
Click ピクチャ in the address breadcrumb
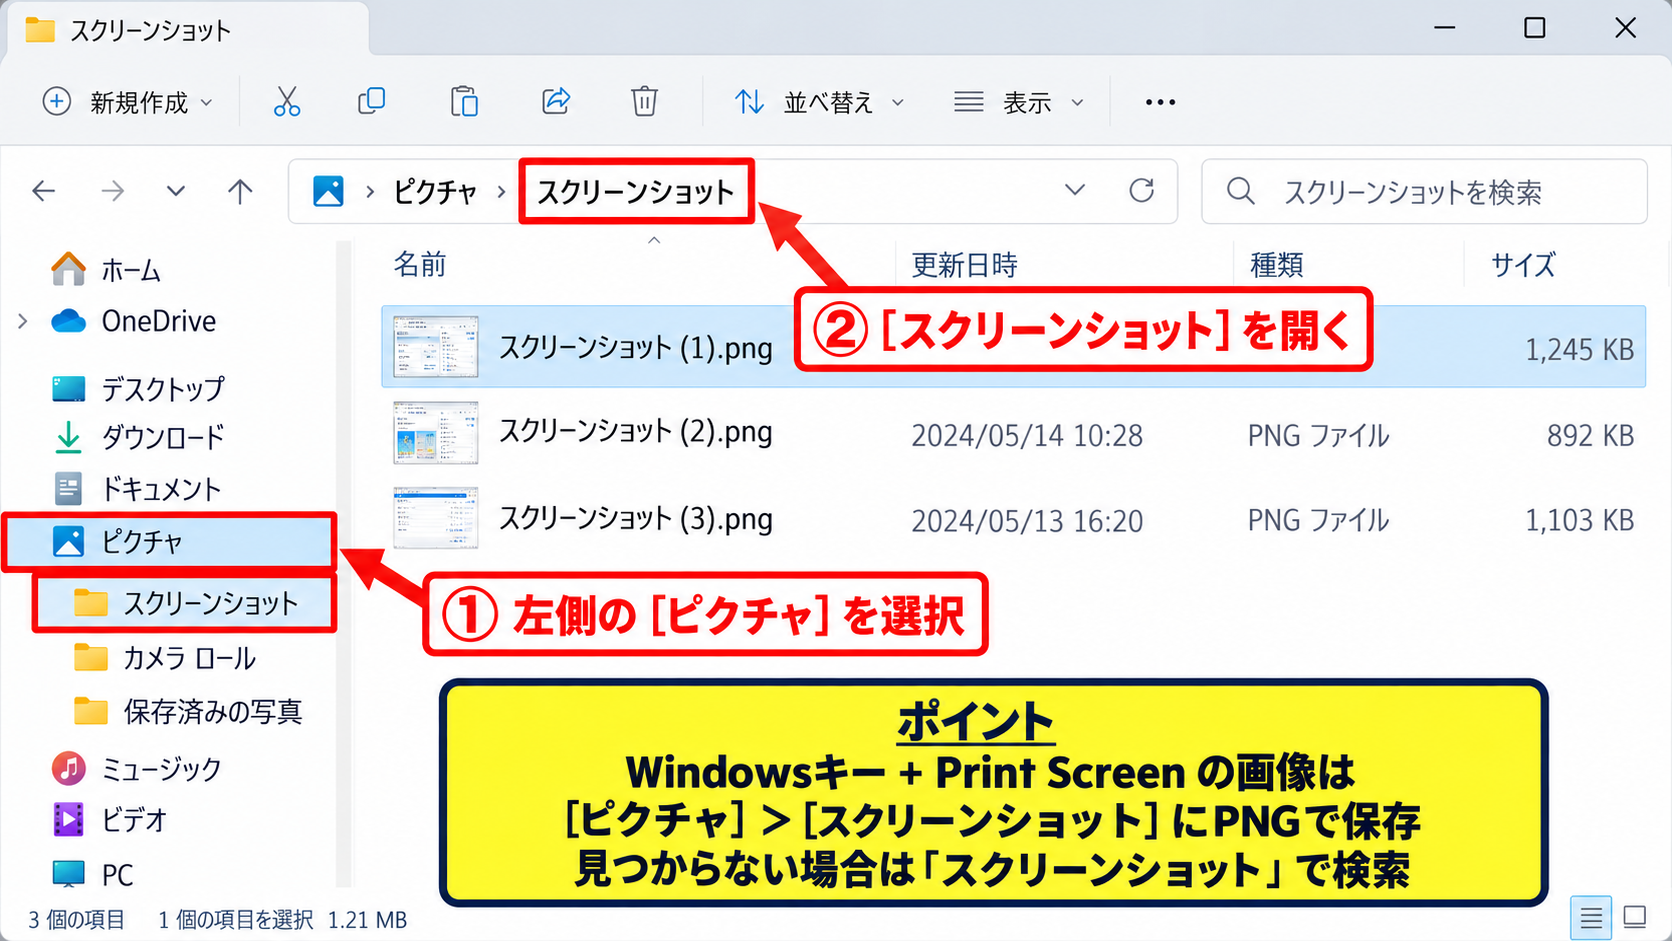point(435,191)
